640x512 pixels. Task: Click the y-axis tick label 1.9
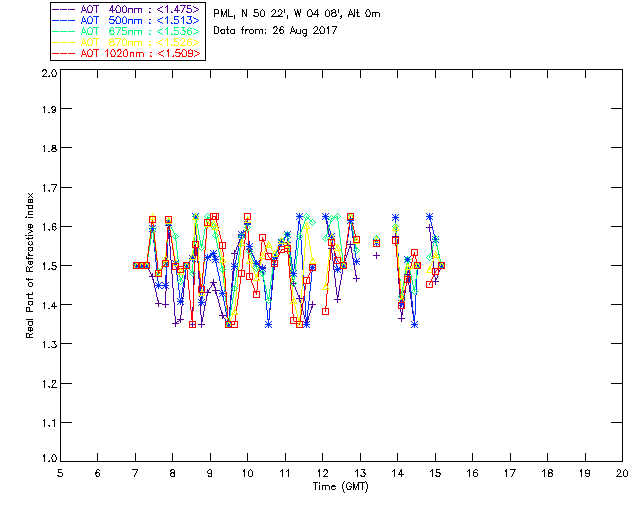[49, 109]
